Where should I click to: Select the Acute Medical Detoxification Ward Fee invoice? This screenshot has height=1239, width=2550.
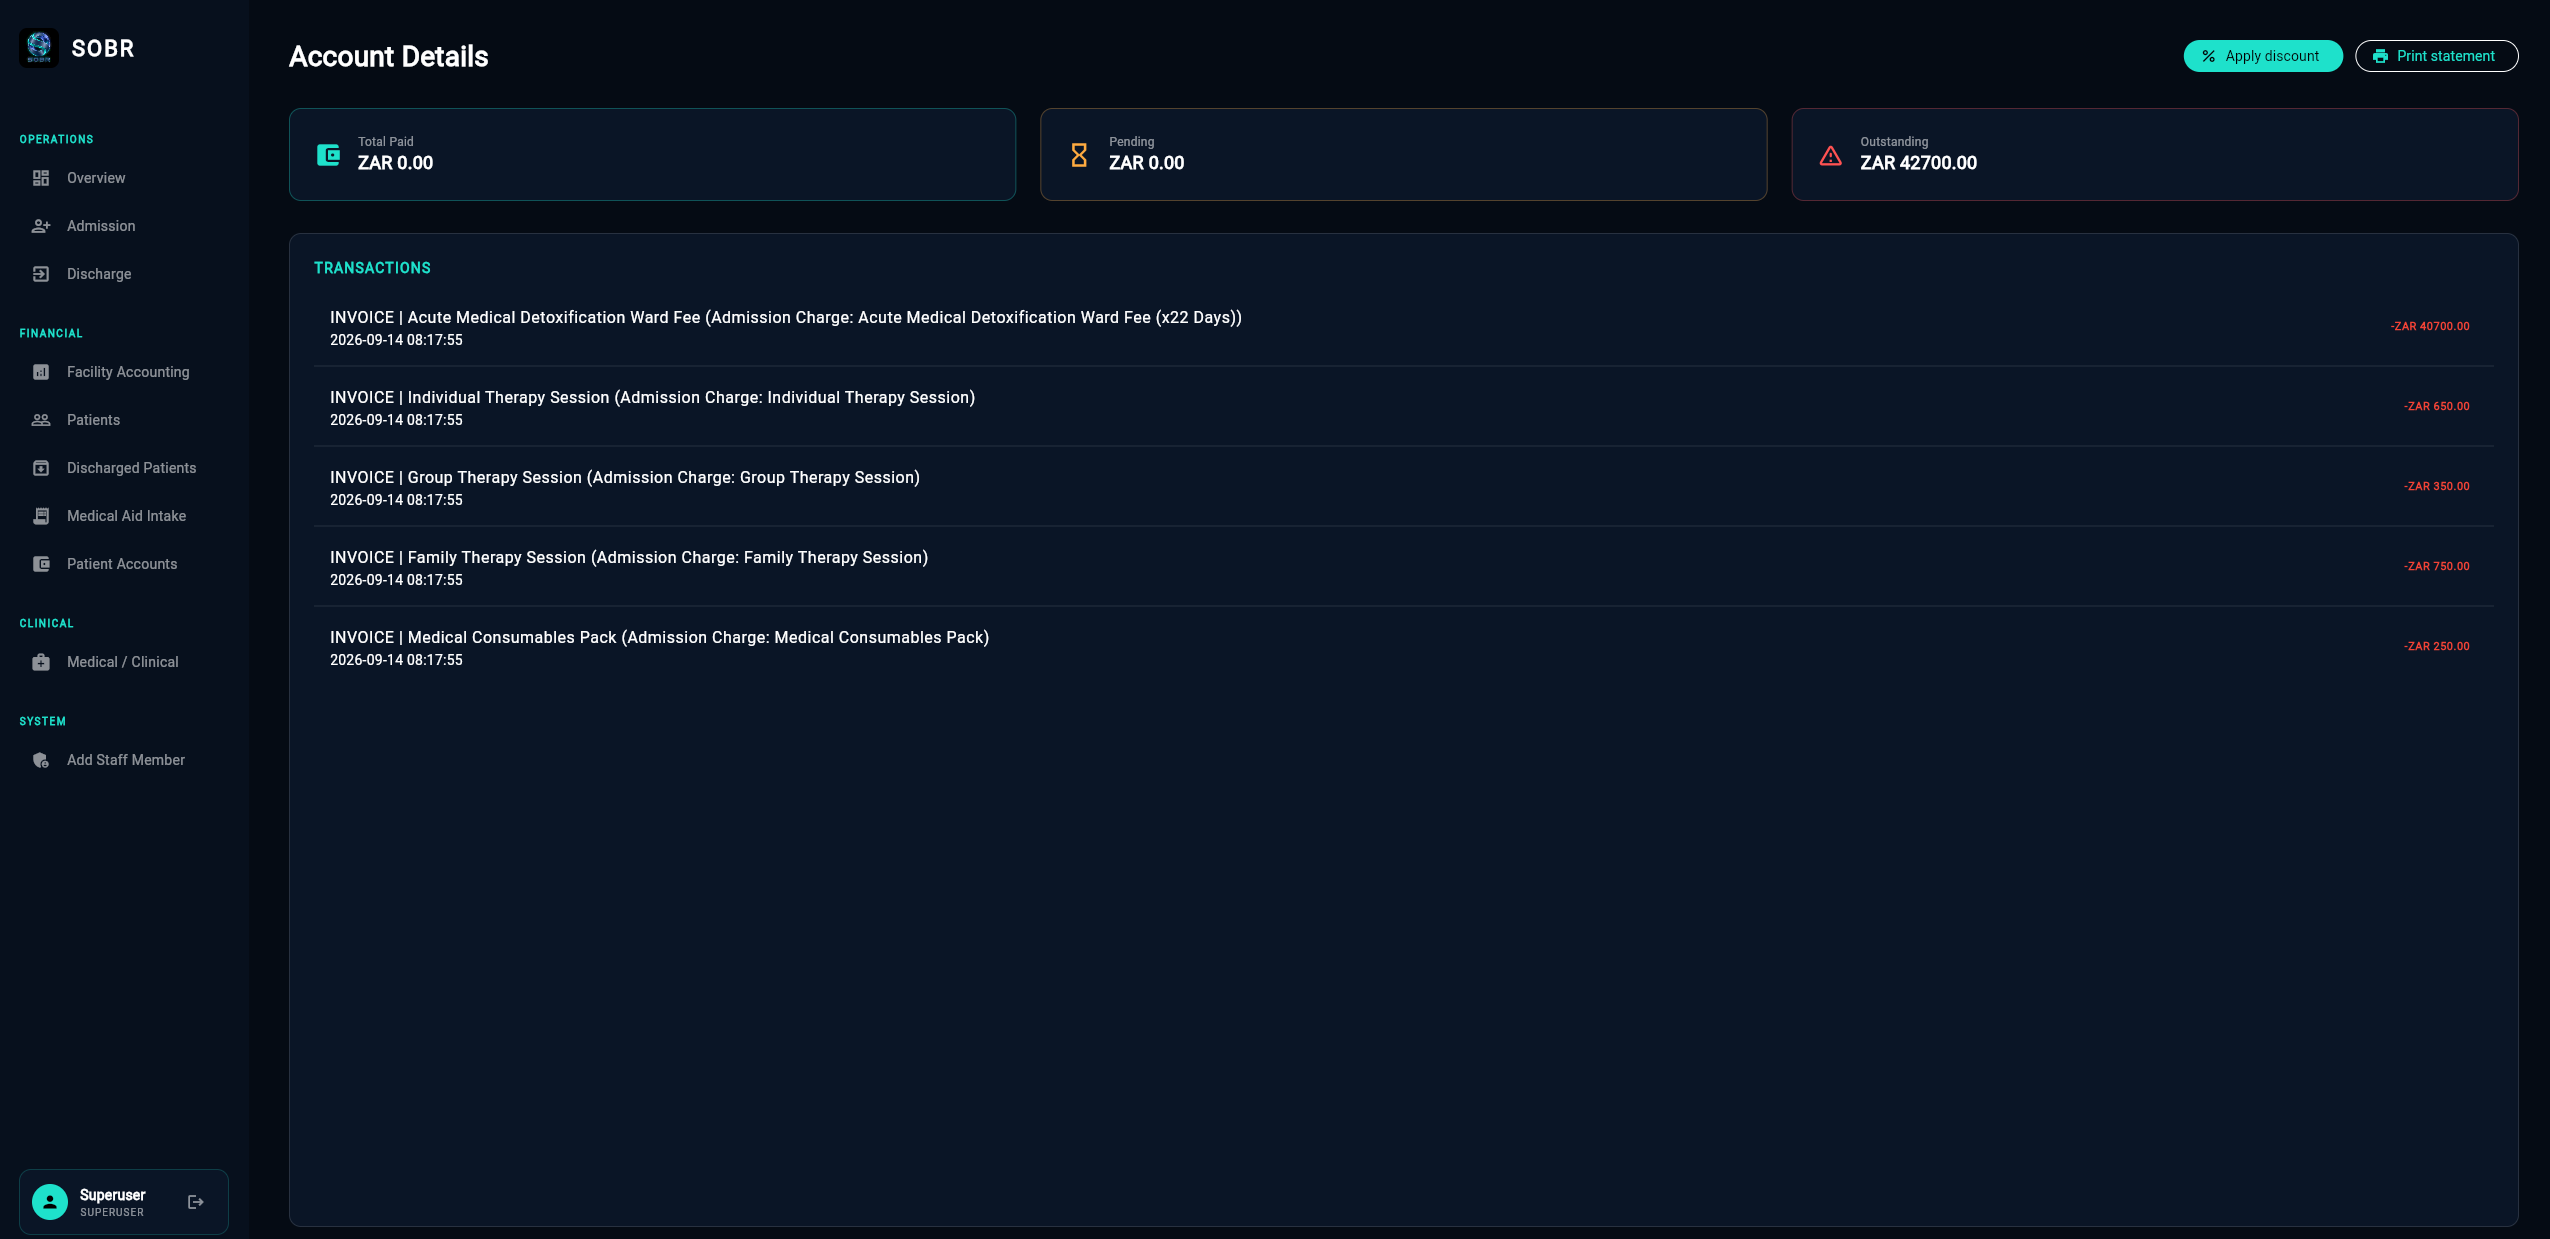click(x=1403, y=327)
